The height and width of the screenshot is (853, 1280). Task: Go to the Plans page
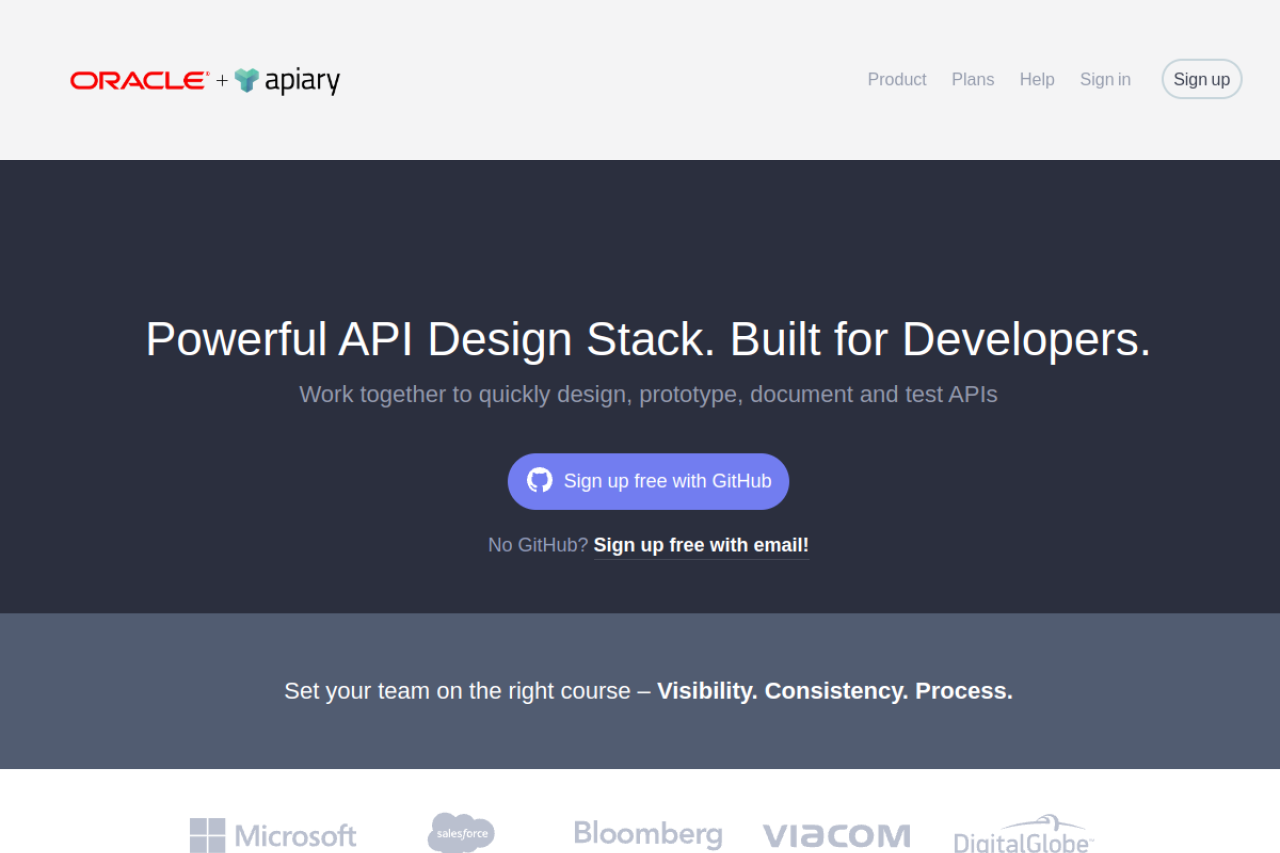point(972,79)
